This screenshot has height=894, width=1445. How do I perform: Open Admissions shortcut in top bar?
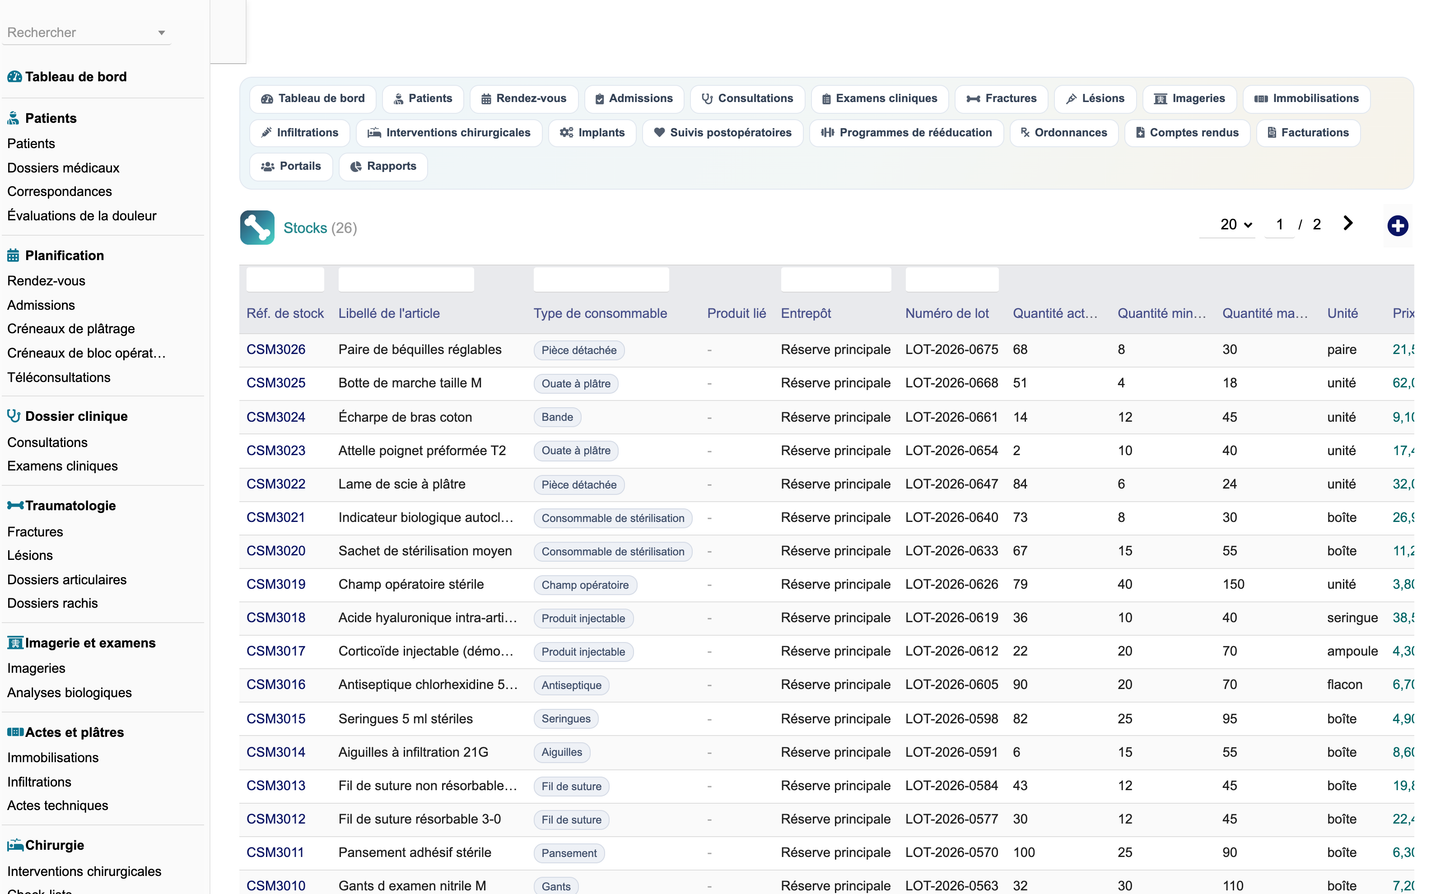point(634,99)
